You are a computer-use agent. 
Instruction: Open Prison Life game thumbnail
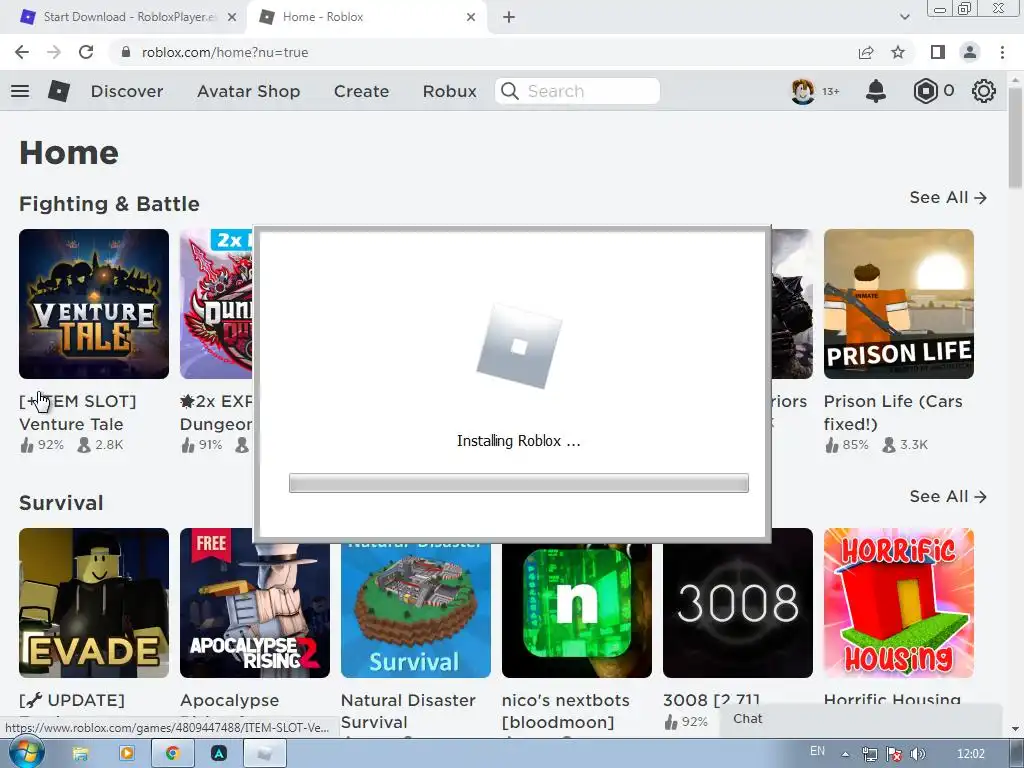(x=899, y=304)
